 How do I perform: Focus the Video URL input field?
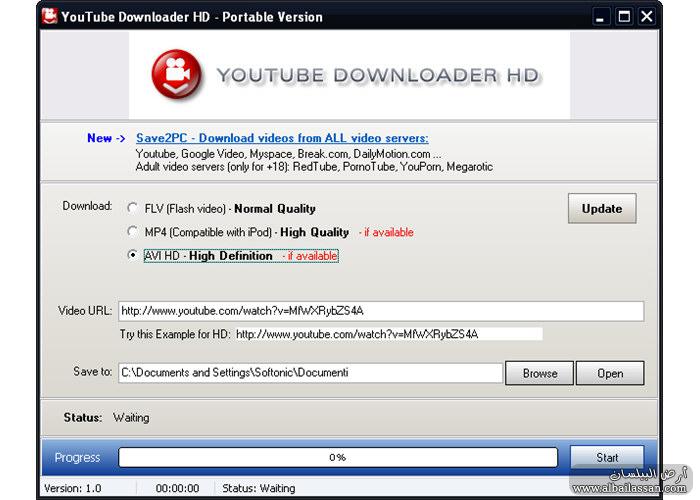click(381, 311)
